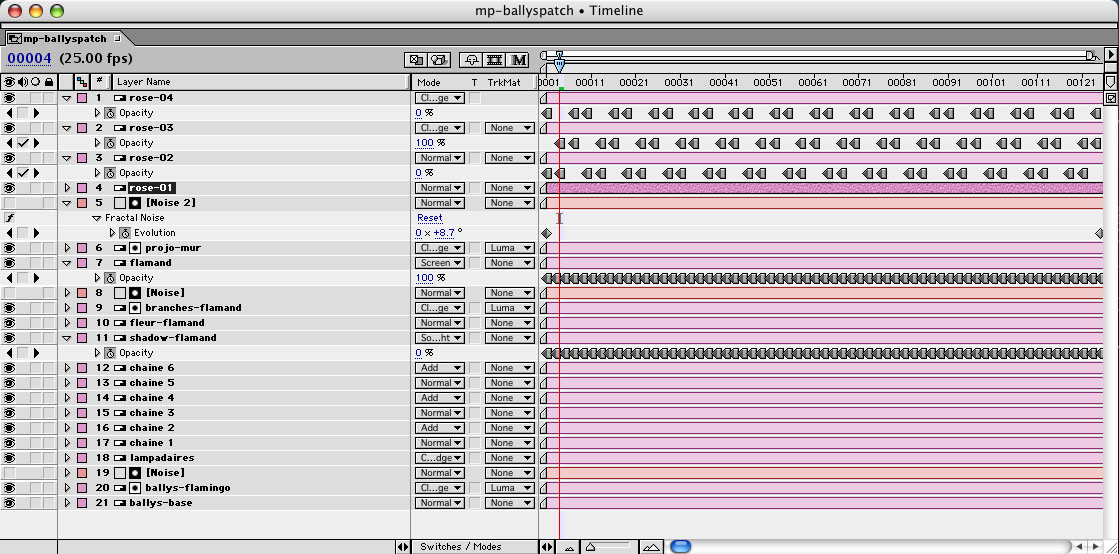Viewport: 1119px width, 554px height.
Task: Open TrkMat dropdown for projo-mur layer
Action: coord(509,248)
